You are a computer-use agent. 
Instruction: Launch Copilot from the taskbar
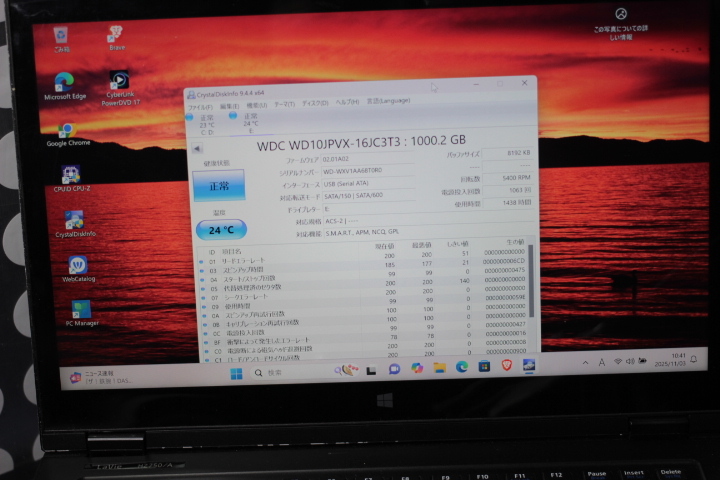point(417,368)
